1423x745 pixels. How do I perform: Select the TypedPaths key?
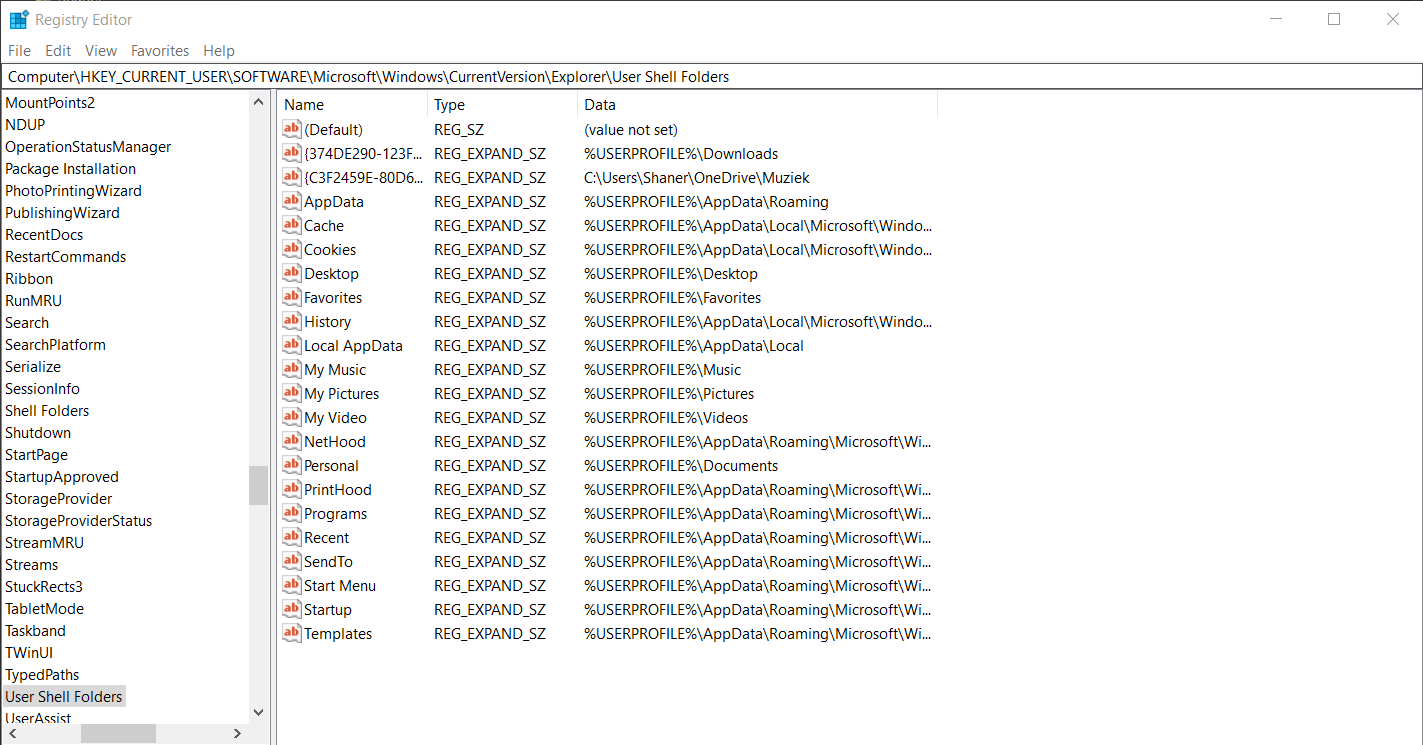(42, 674)
